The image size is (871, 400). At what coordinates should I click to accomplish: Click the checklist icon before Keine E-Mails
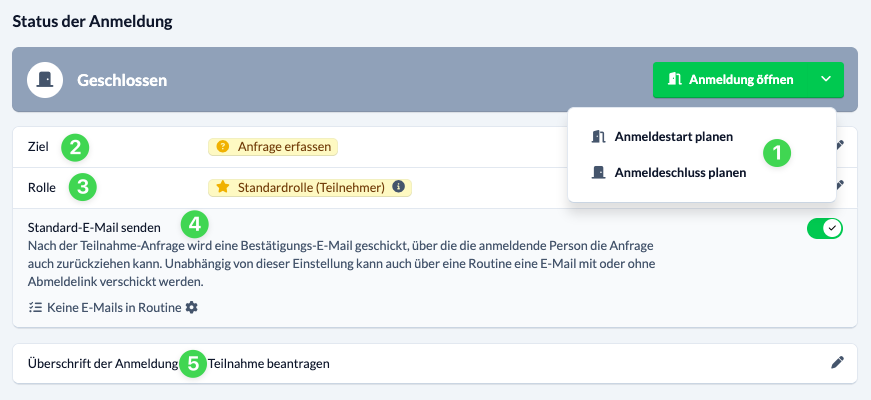[37, 307]
